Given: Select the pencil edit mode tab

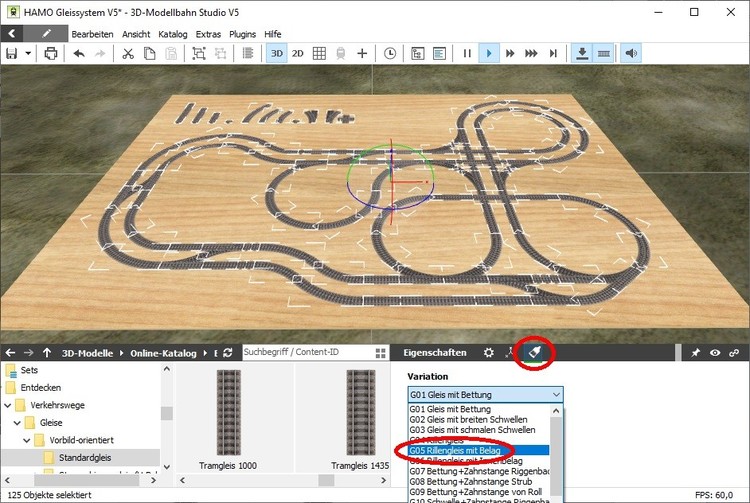Looking at the screenshot, I should click(46, 33).
